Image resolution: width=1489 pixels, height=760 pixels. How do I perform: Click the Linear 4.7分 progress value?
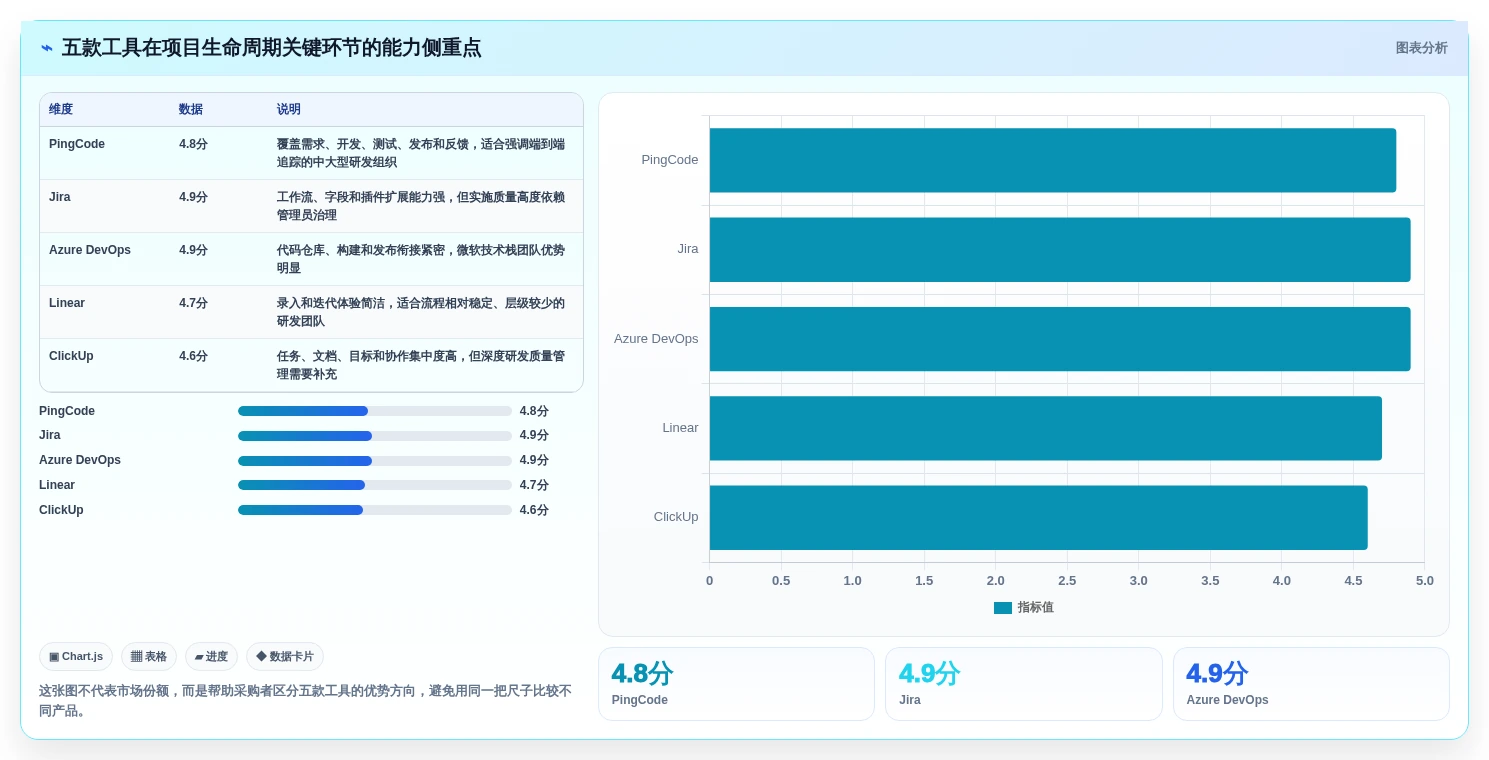click(x=534, y=485)
